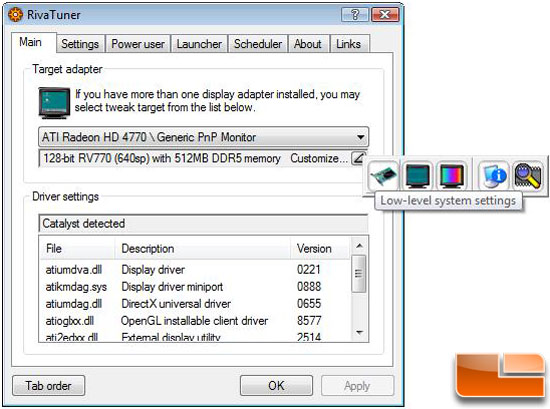Click 'Display driver miniport' description

(172, 287)
